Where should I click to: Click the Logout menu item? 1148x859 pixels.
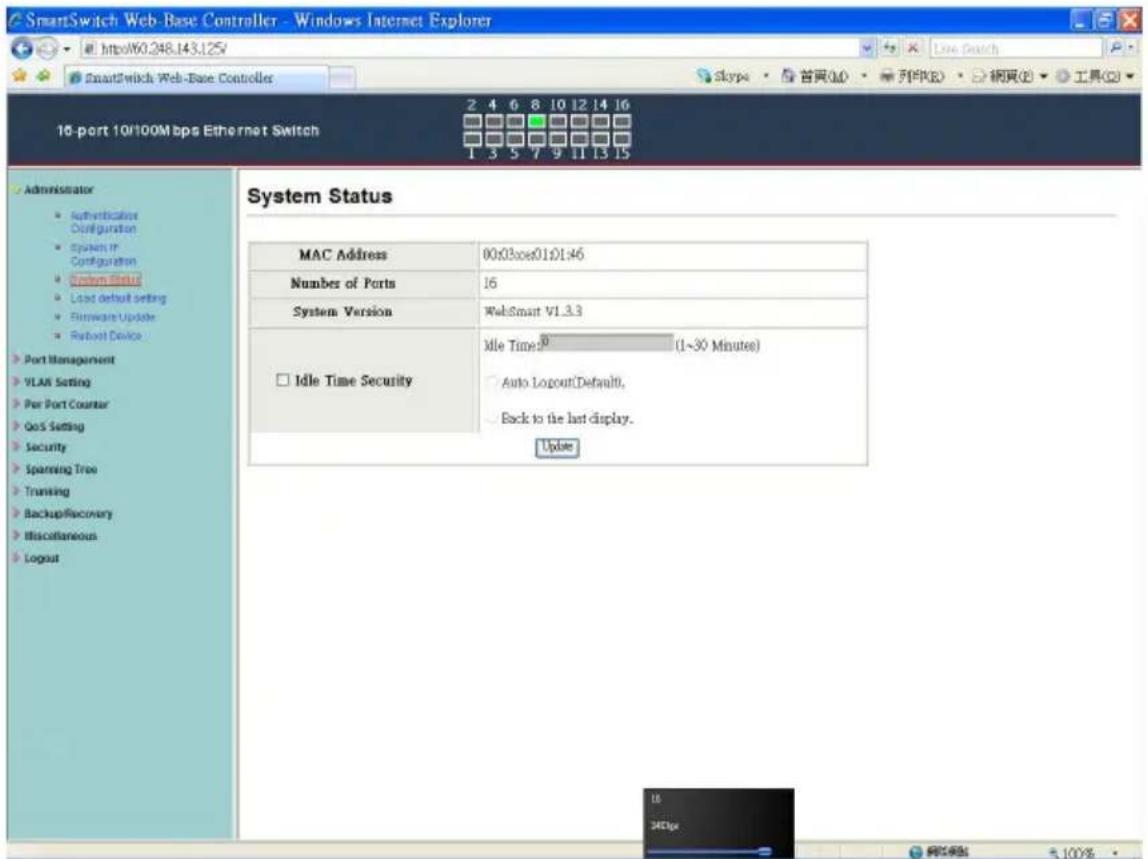(41, 558)
